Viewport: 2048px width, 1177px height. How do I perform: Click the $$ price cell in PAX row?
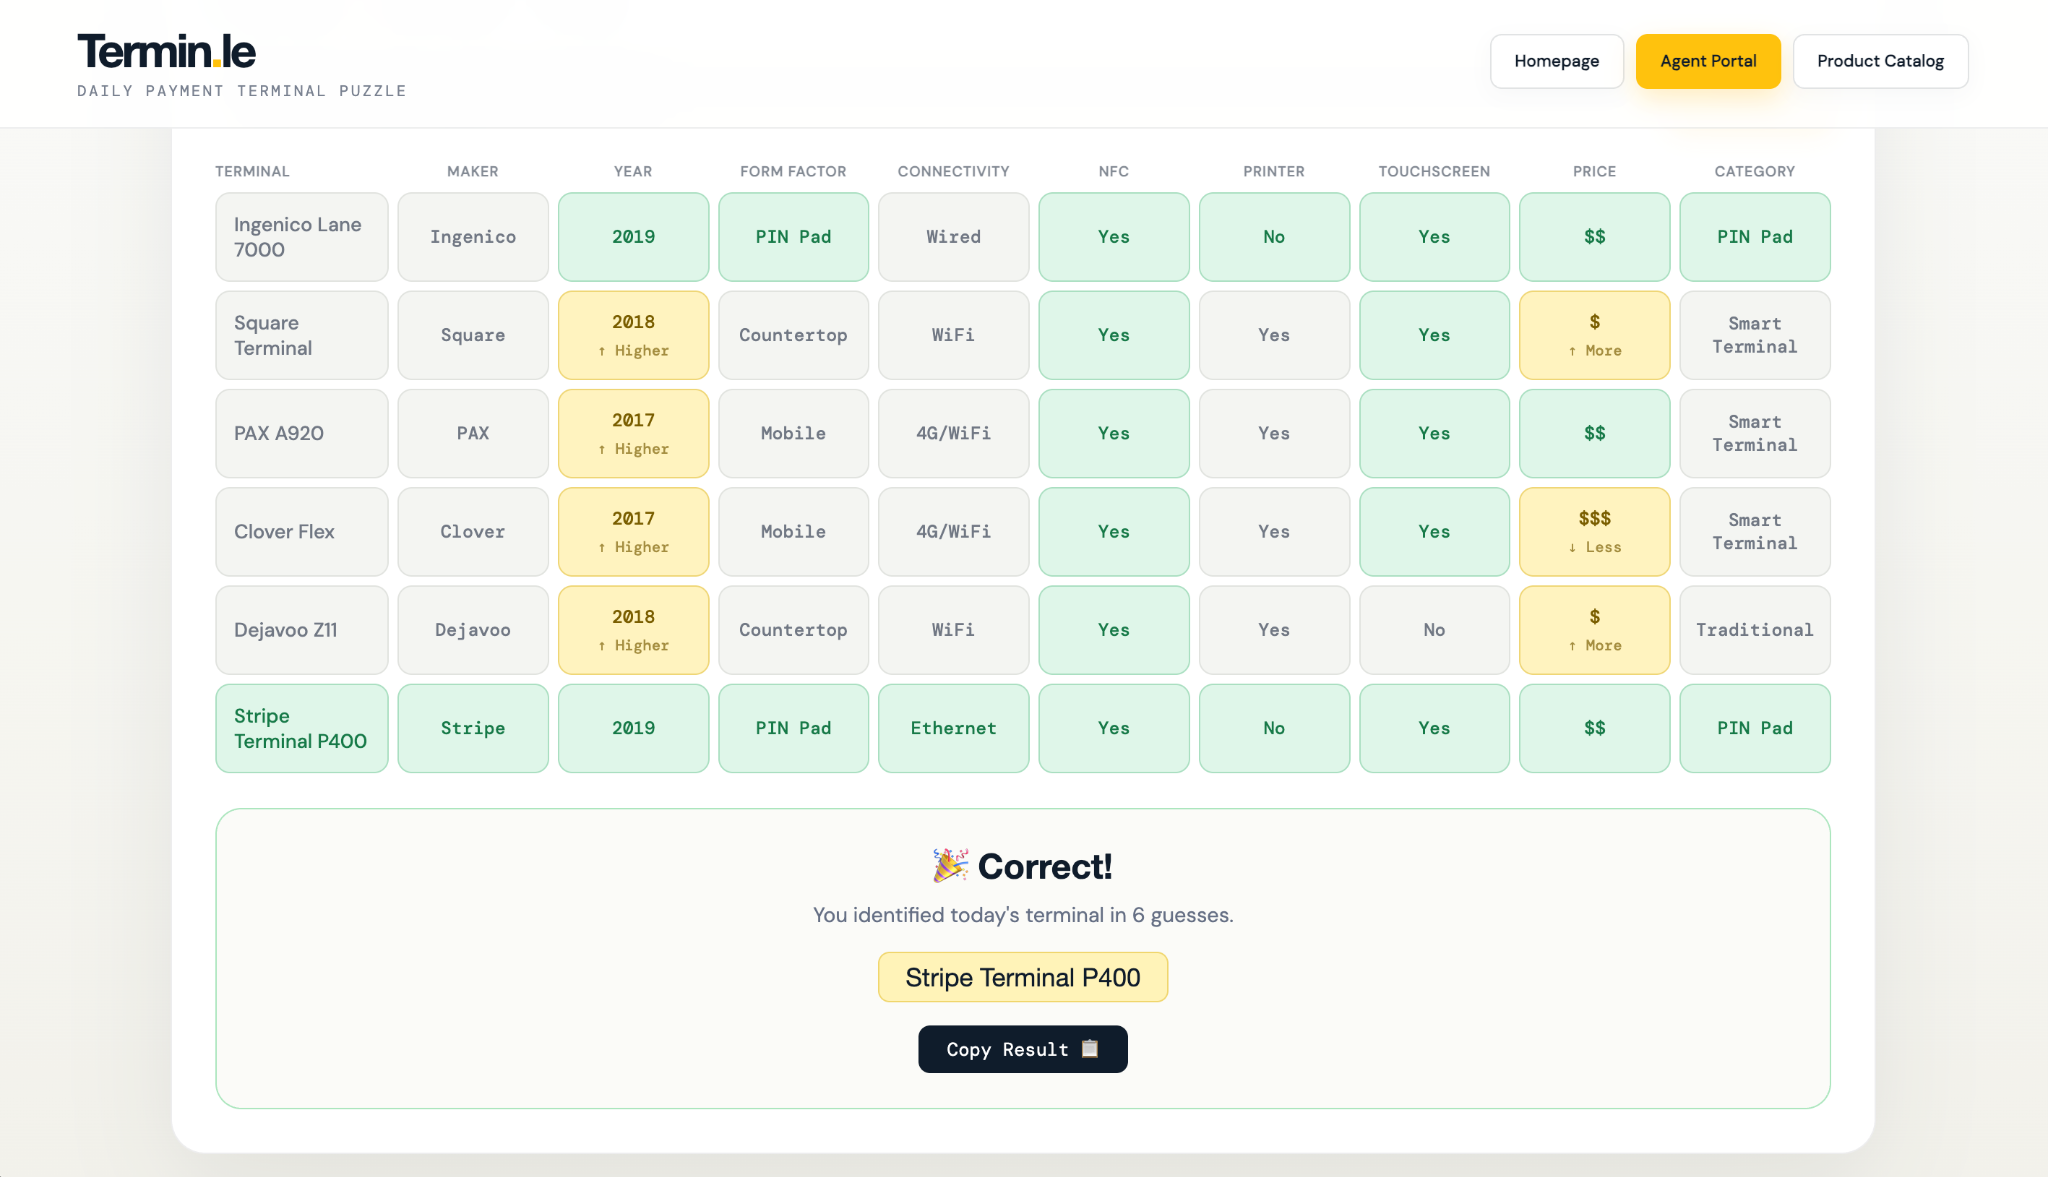pyautogui.click(x=1594, y=433)
